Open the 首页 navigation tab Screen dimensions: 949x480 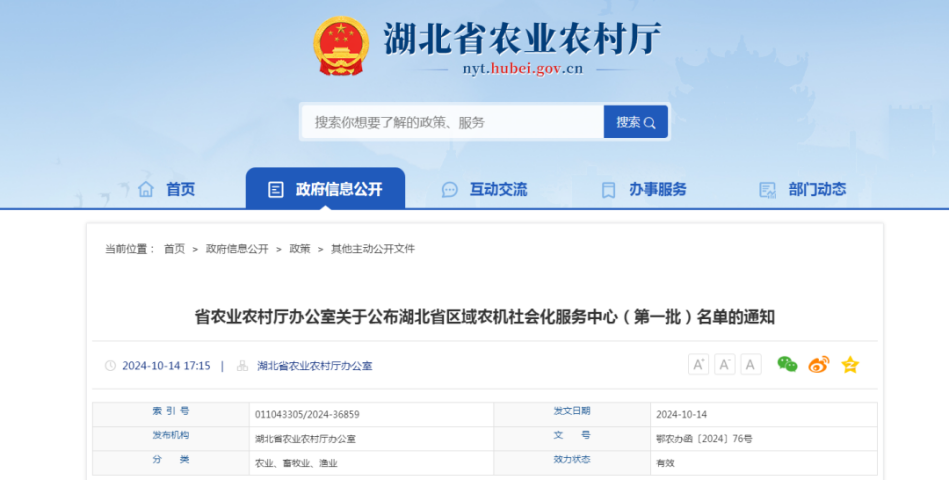click(x=166, y=189)
